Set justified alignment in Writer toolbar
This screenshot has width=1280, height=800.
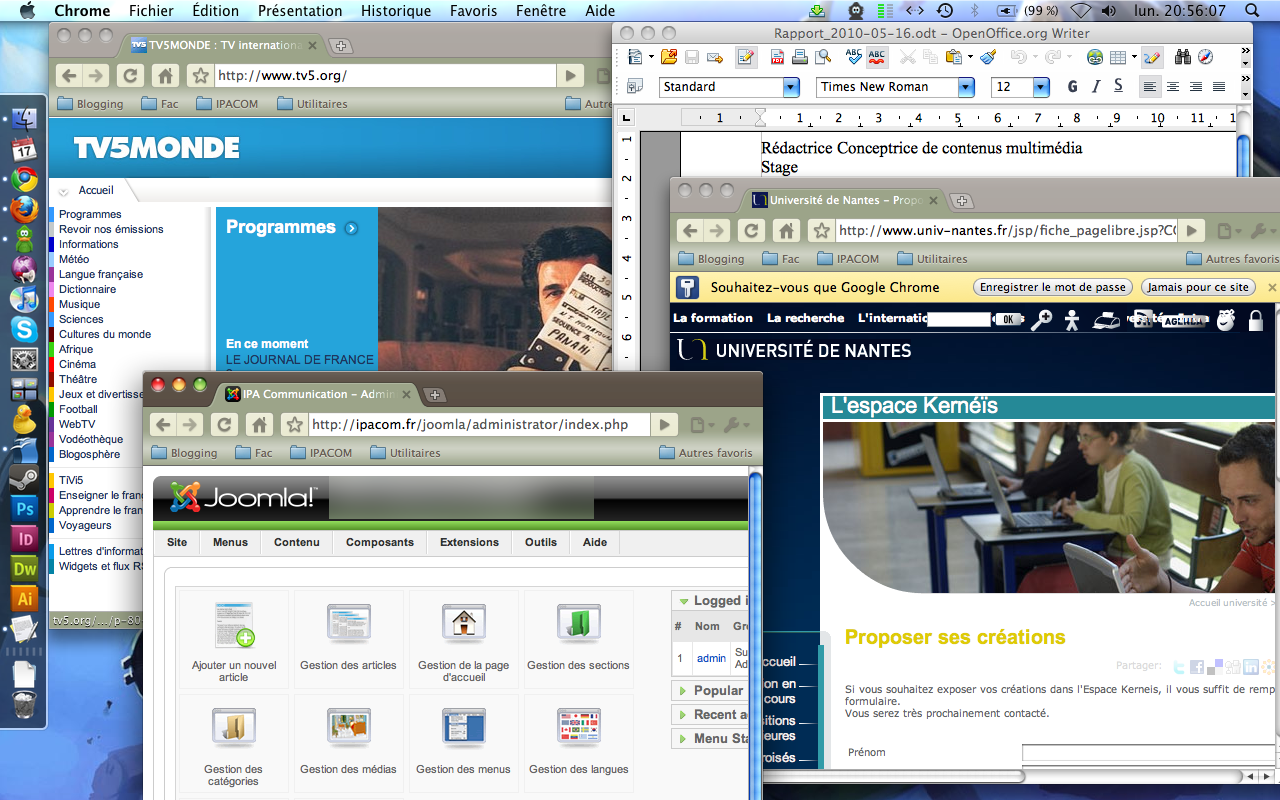[1219, 87]
